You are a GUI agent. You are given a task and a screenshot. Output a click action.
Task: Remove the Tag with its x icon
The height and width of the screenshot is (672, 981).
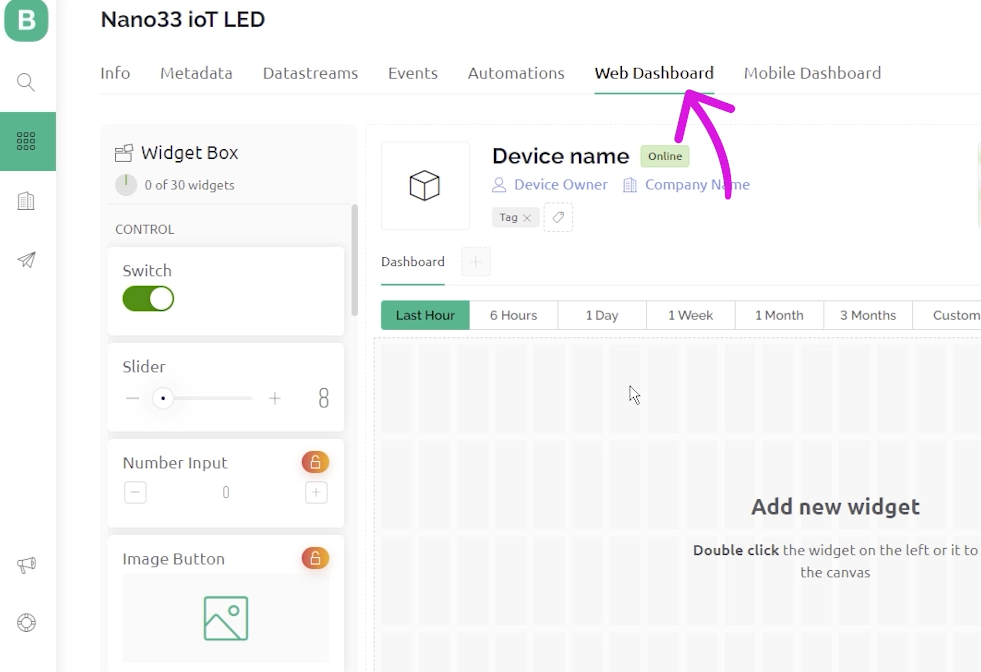[527, 218]
